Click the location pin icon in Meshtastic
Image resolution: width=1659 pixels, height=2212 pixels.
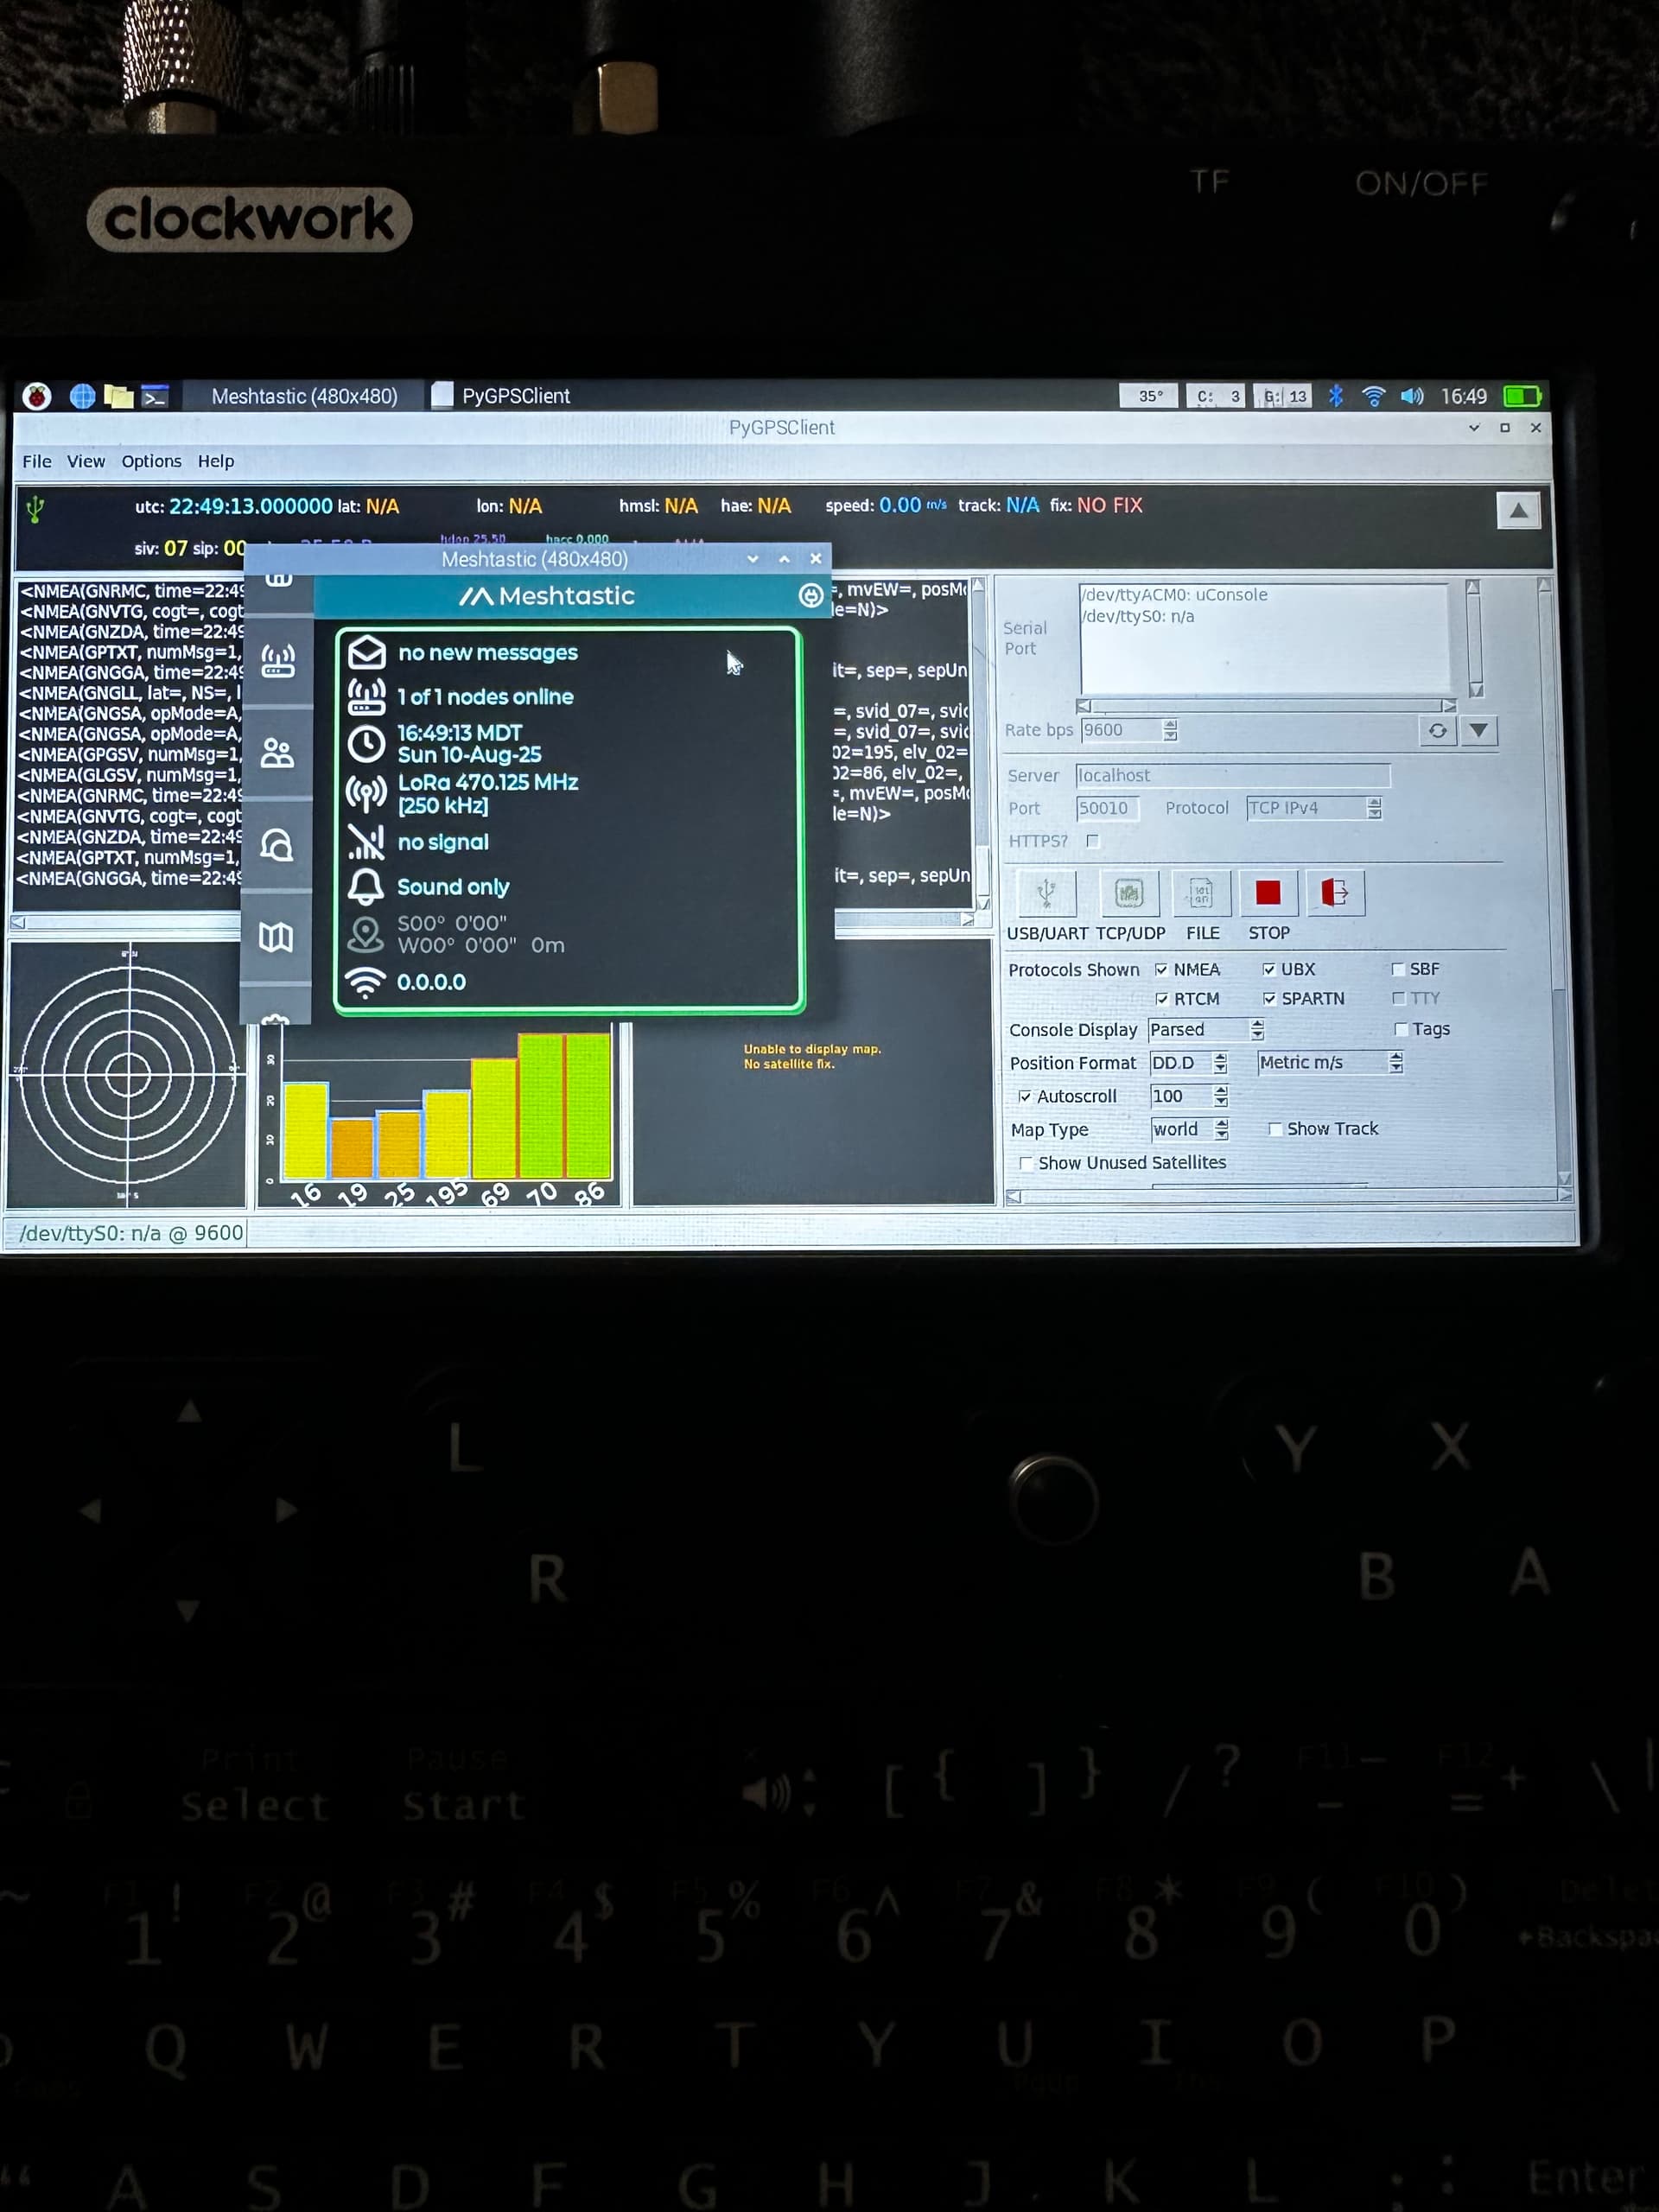(x=366, y=934)
